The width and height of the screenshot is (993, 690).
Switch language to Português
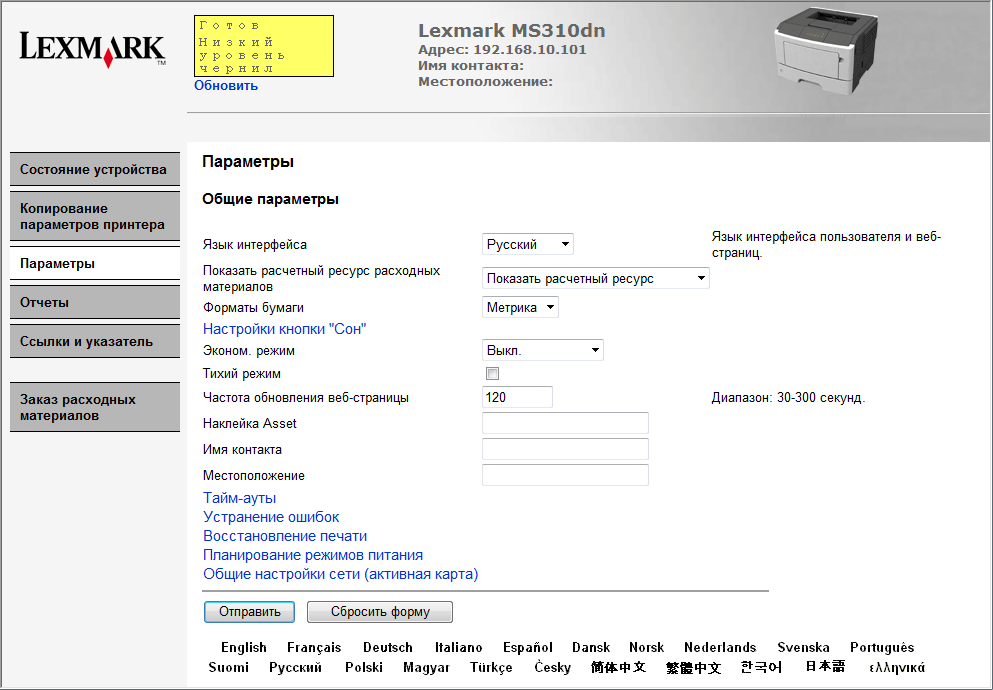tap(882, 647)
